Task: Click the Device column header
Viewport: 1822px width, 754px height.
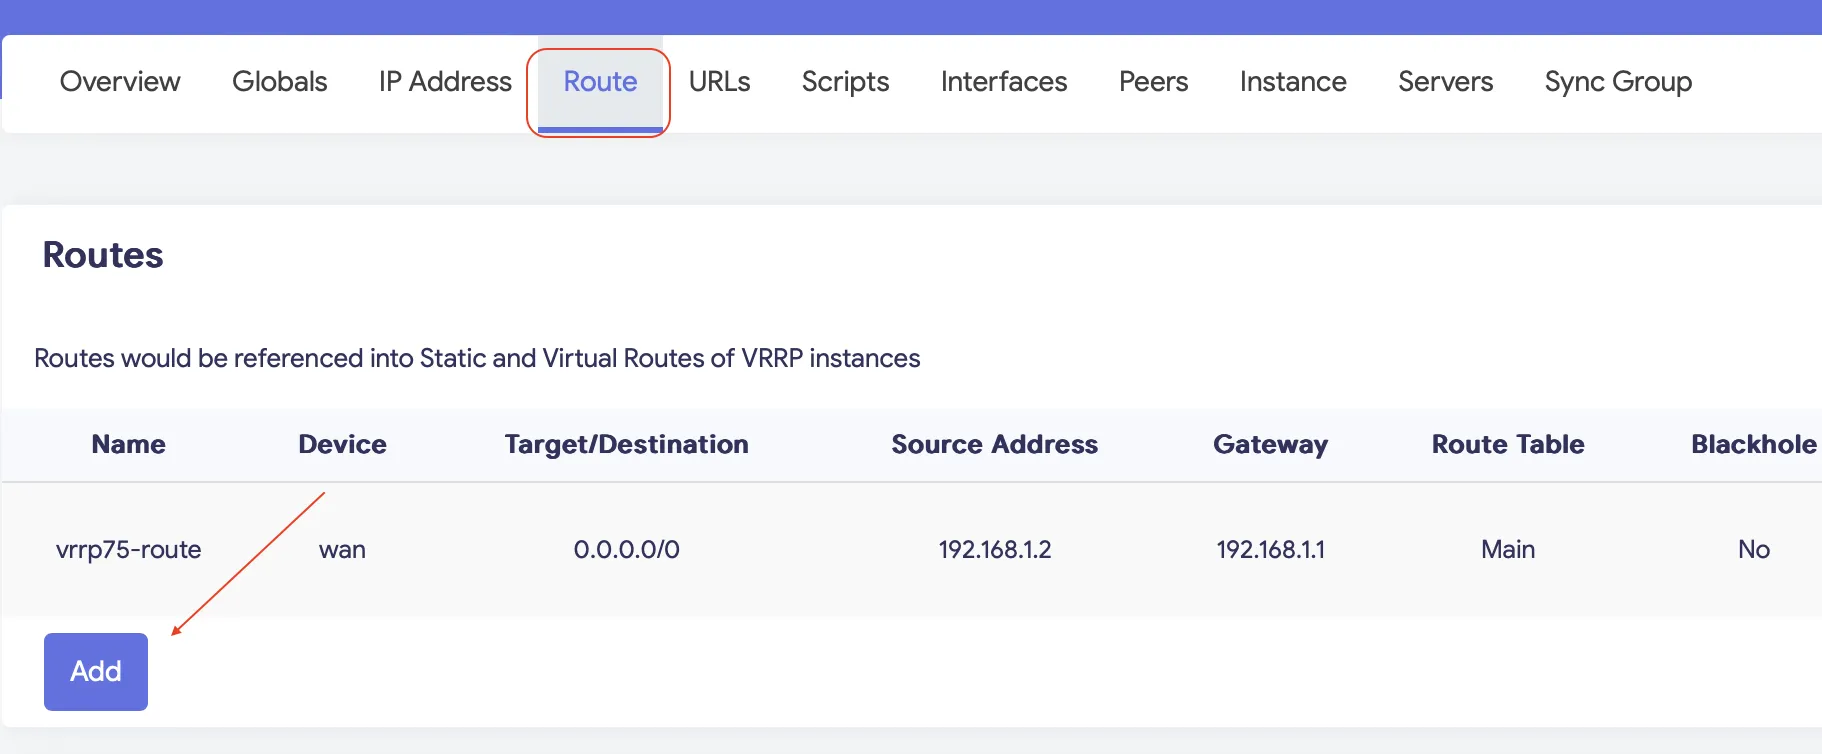Action: 342,444
